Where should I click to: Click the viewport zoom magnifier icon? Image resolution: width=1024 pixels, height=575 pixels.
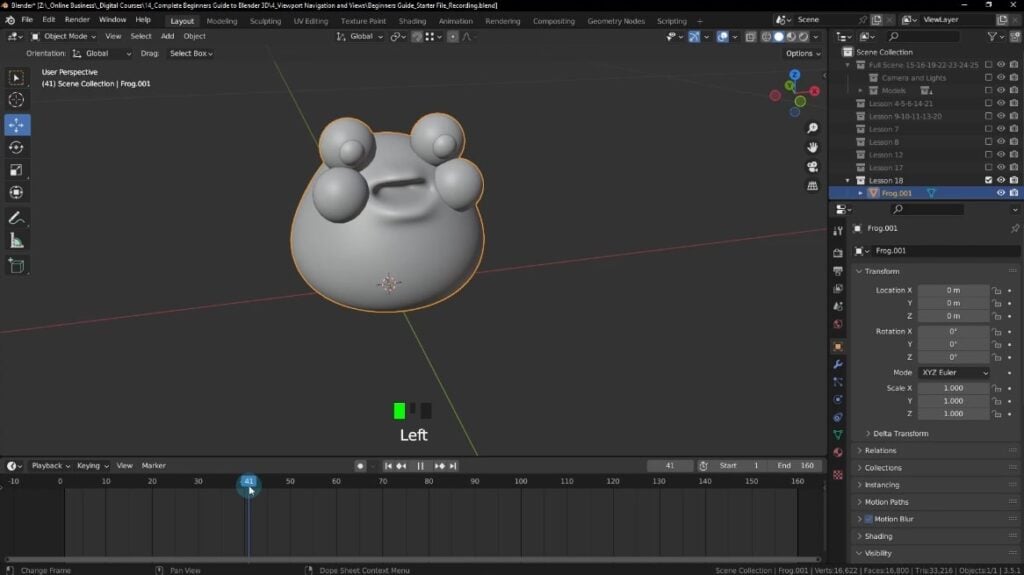click(813, 128)
